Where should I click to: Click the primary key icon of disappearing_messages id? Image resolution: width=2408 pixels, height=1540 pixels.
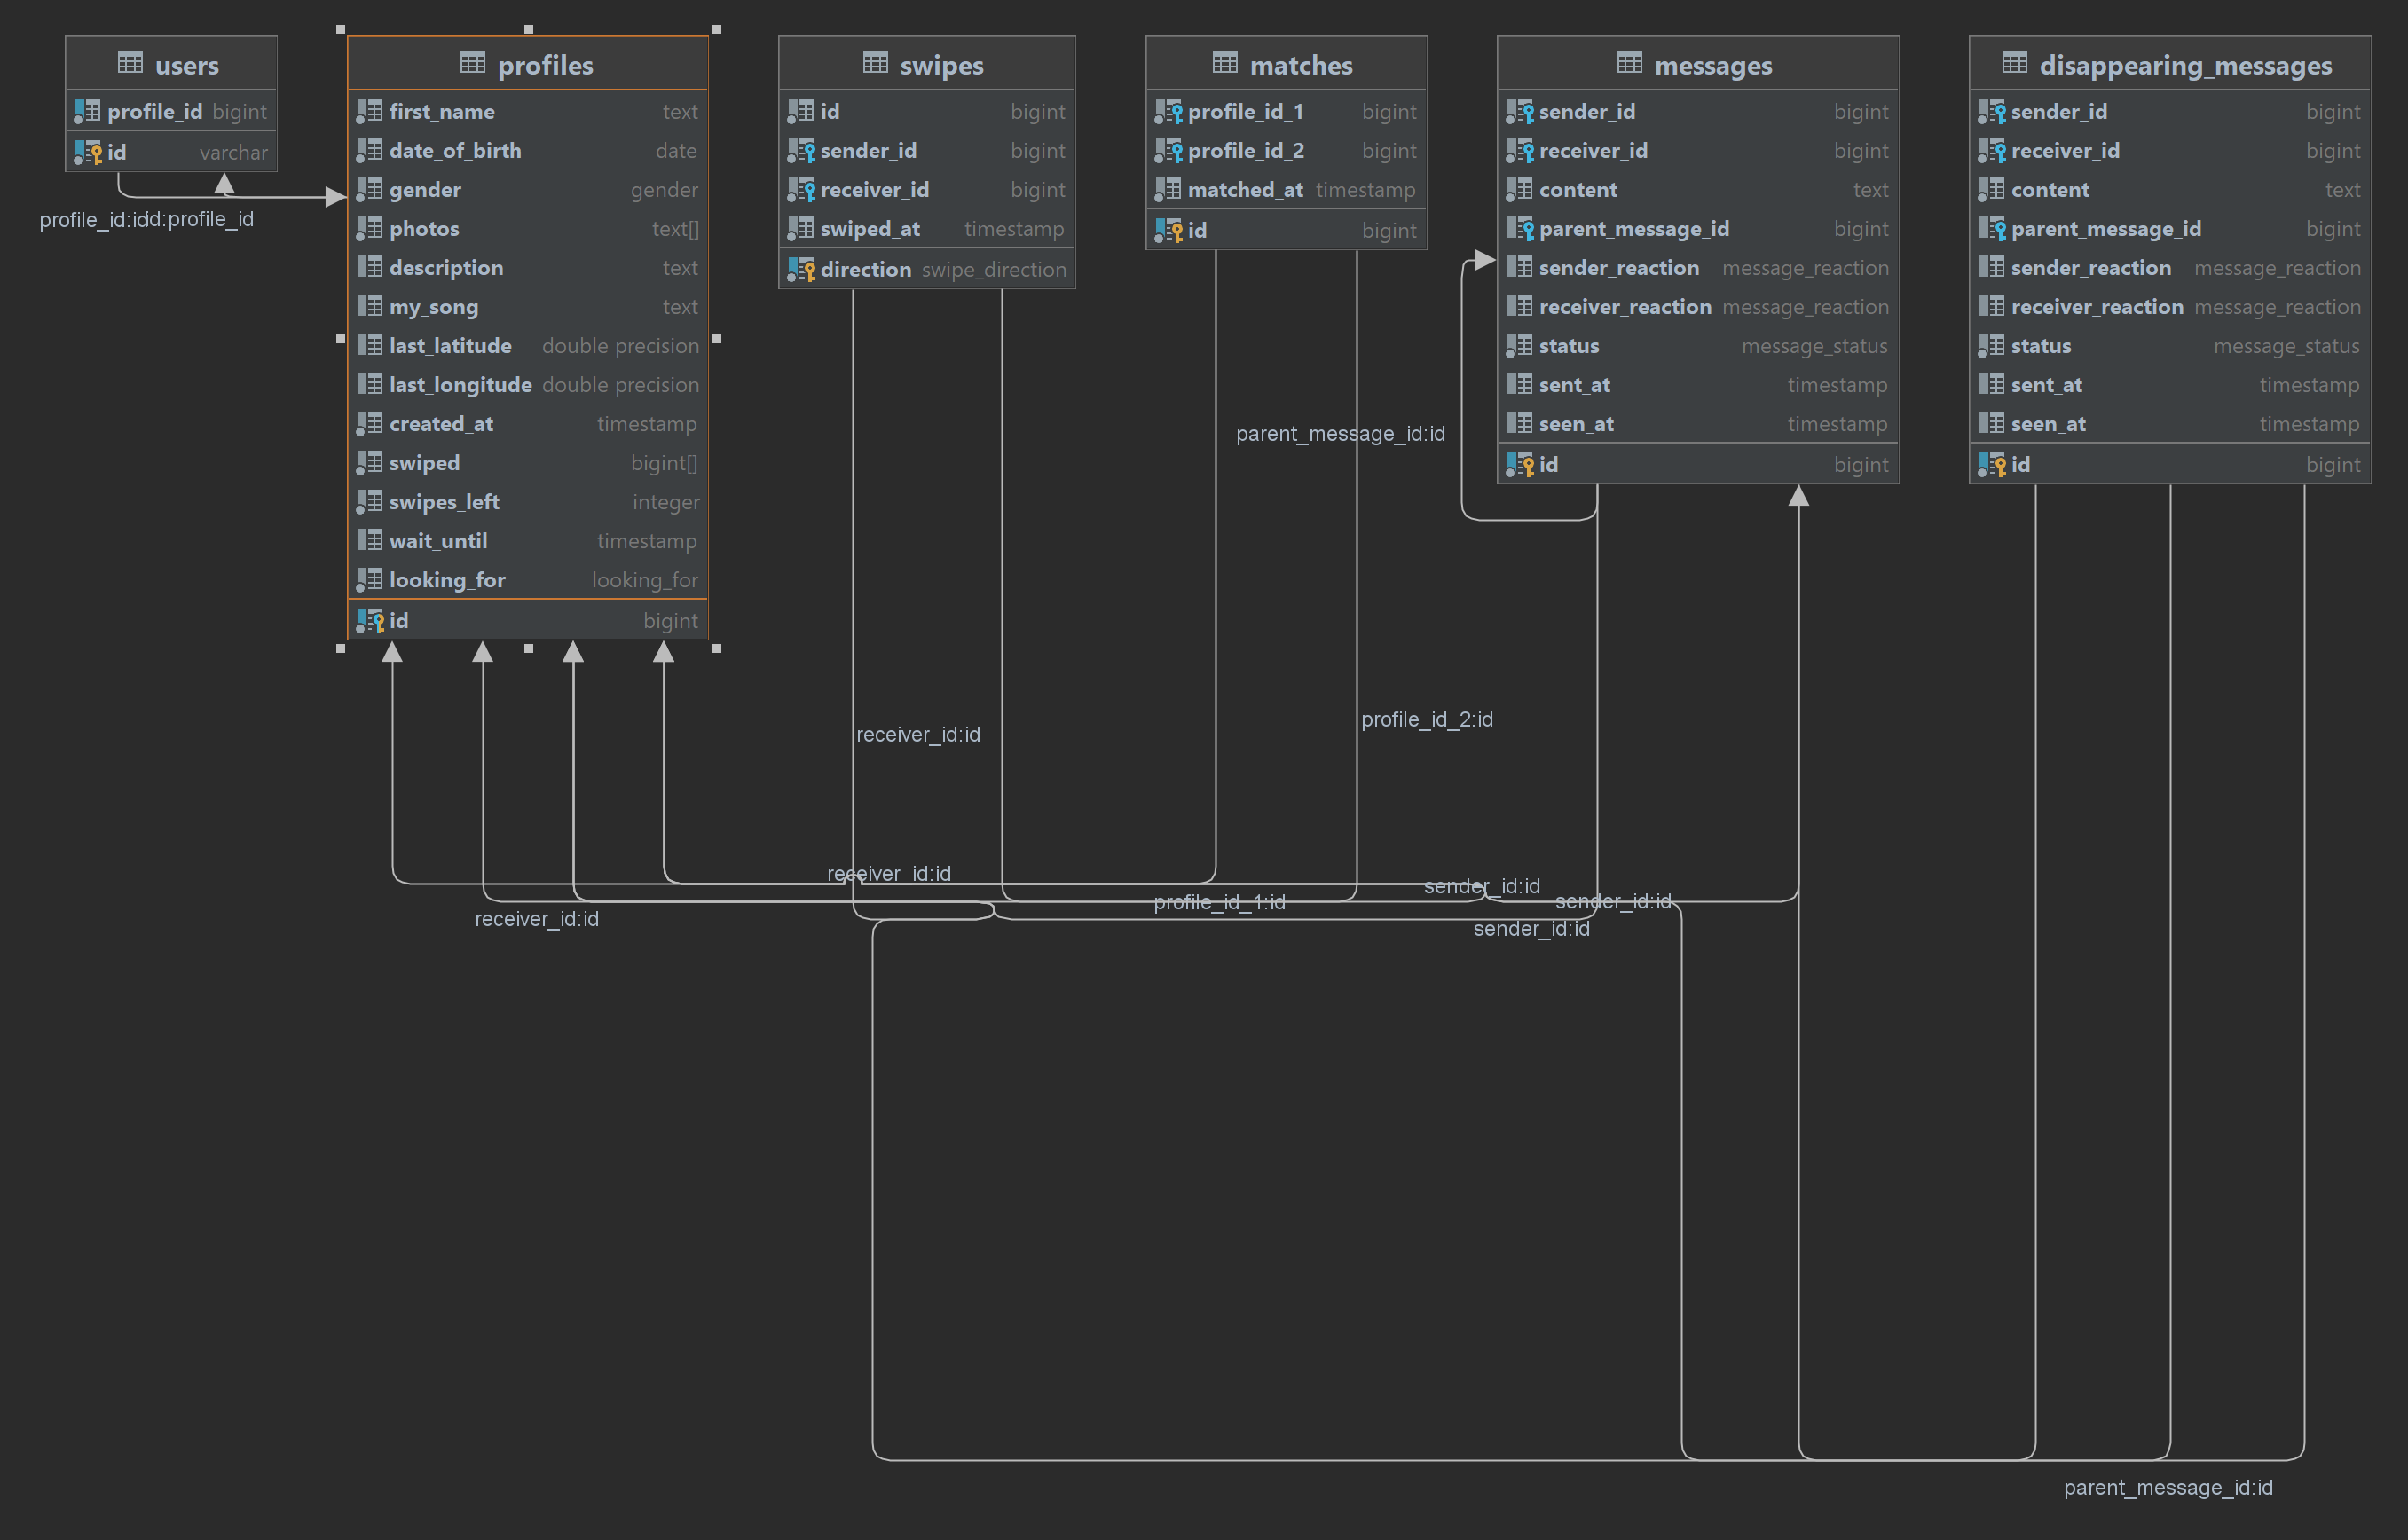[x=1992, y=465]
